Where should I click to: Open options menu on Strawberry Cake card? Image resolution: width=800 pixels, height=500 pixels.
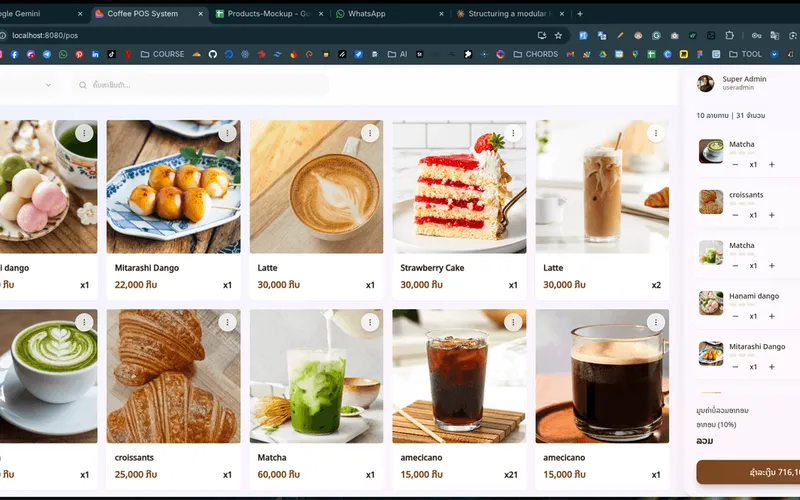[513, 133]
